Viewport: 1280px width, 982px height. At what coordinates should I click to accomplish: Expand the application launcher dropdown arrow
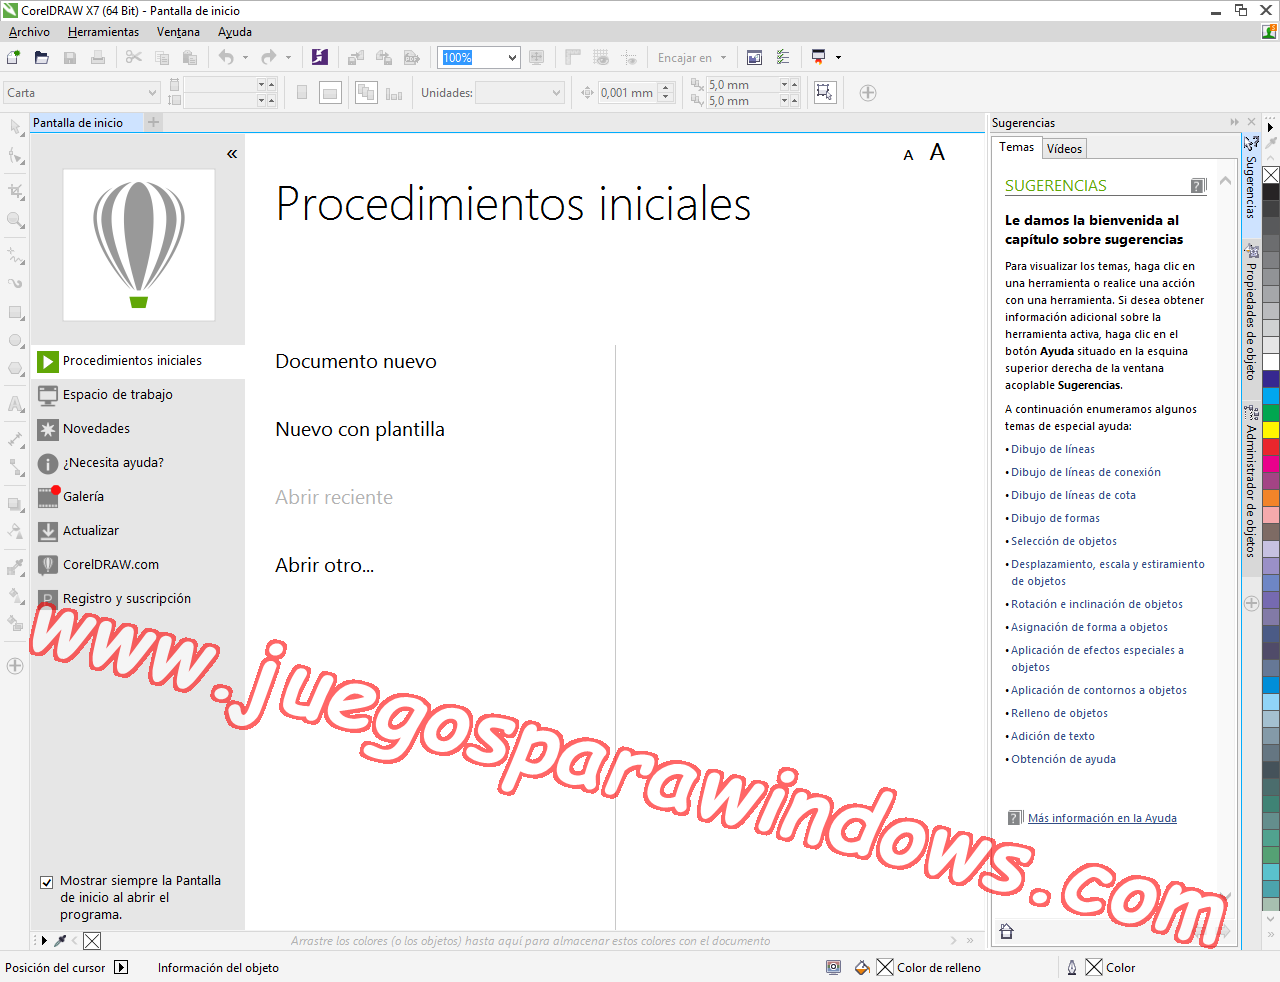coord(838,58)
